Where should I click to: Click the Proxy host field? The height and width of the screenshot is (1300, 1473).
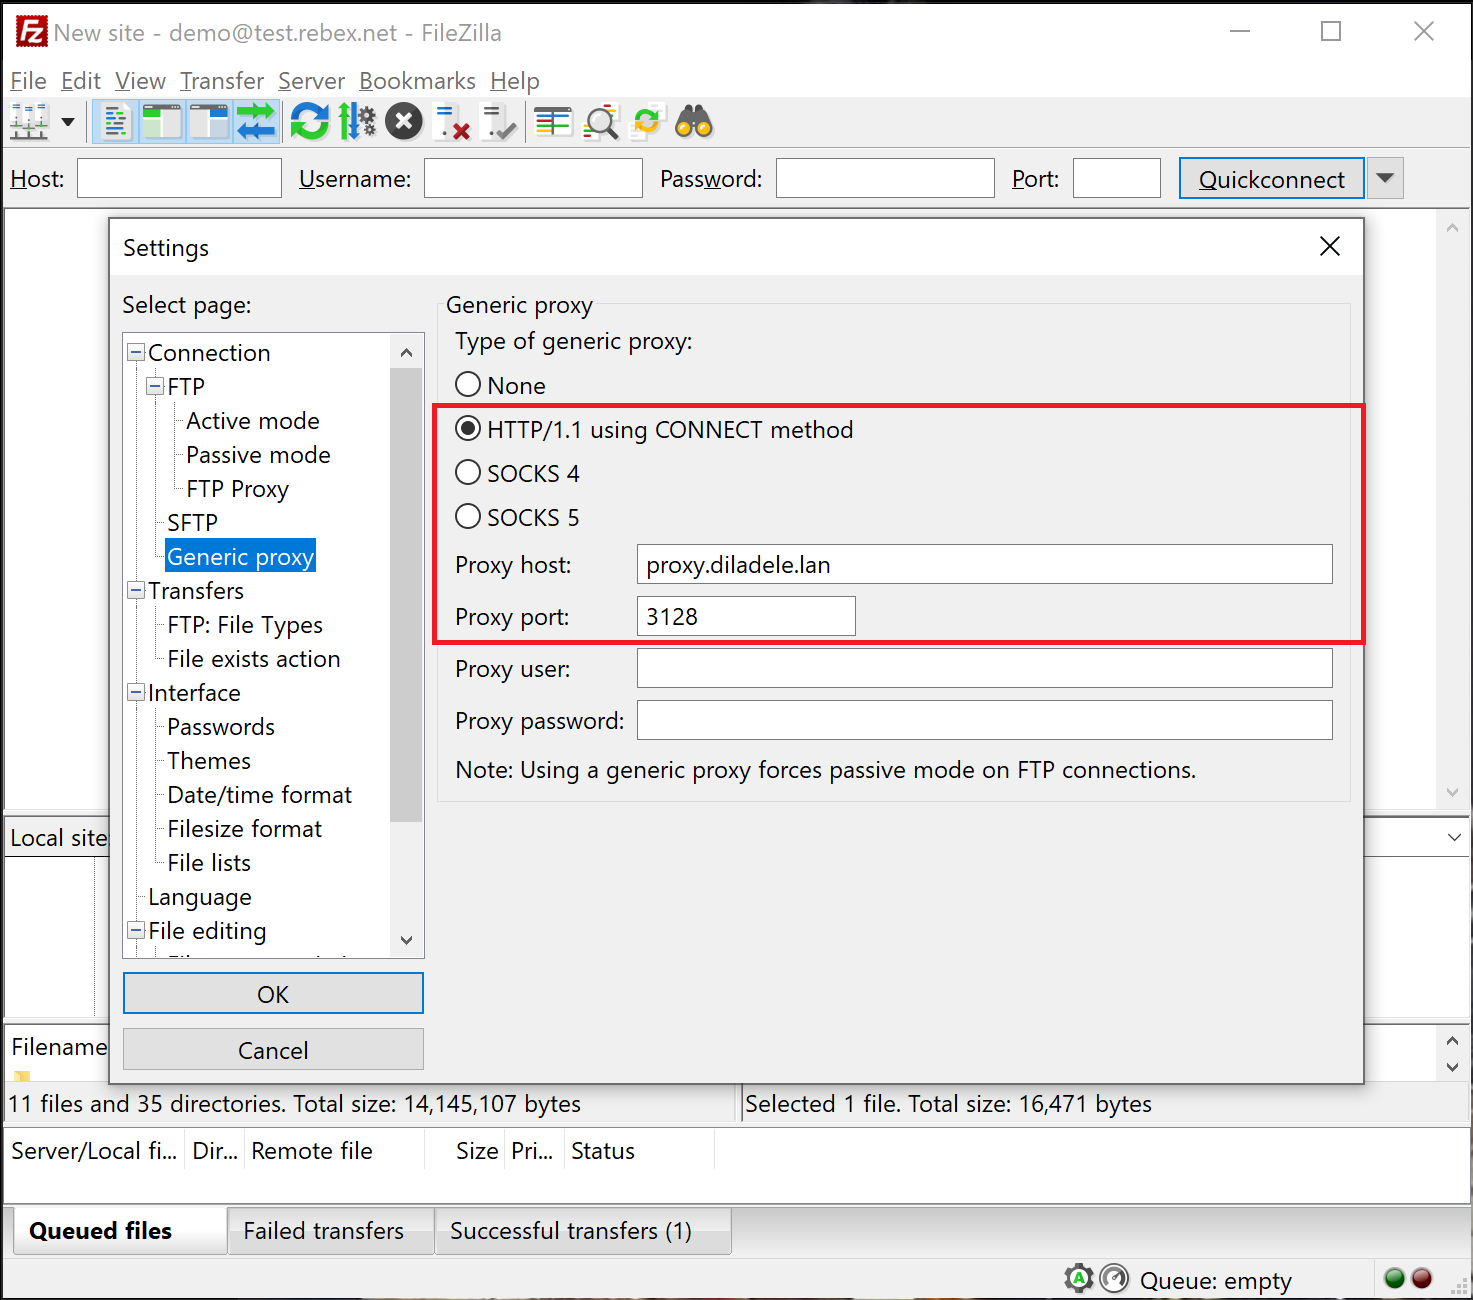pyautogui.click(x=984, y=564)
